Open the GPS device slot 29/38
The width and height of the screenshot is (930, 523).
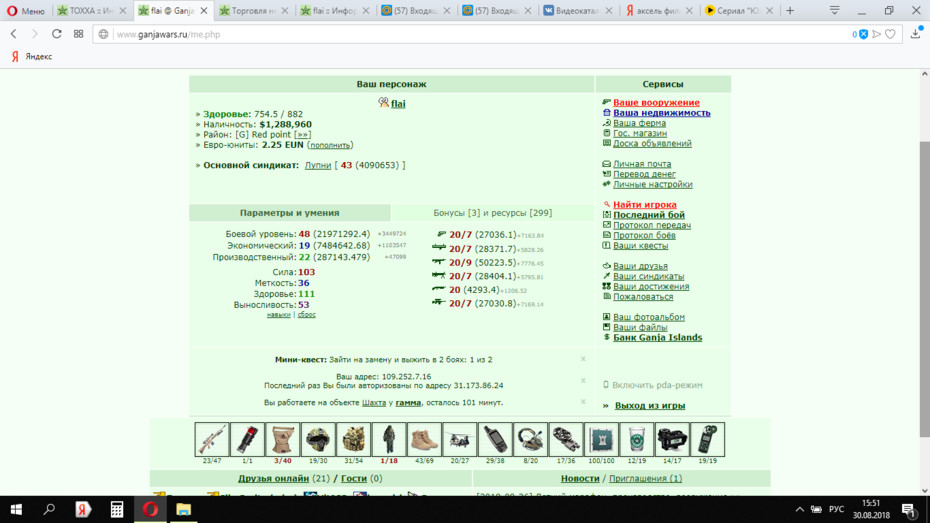[x=495, y=439]
